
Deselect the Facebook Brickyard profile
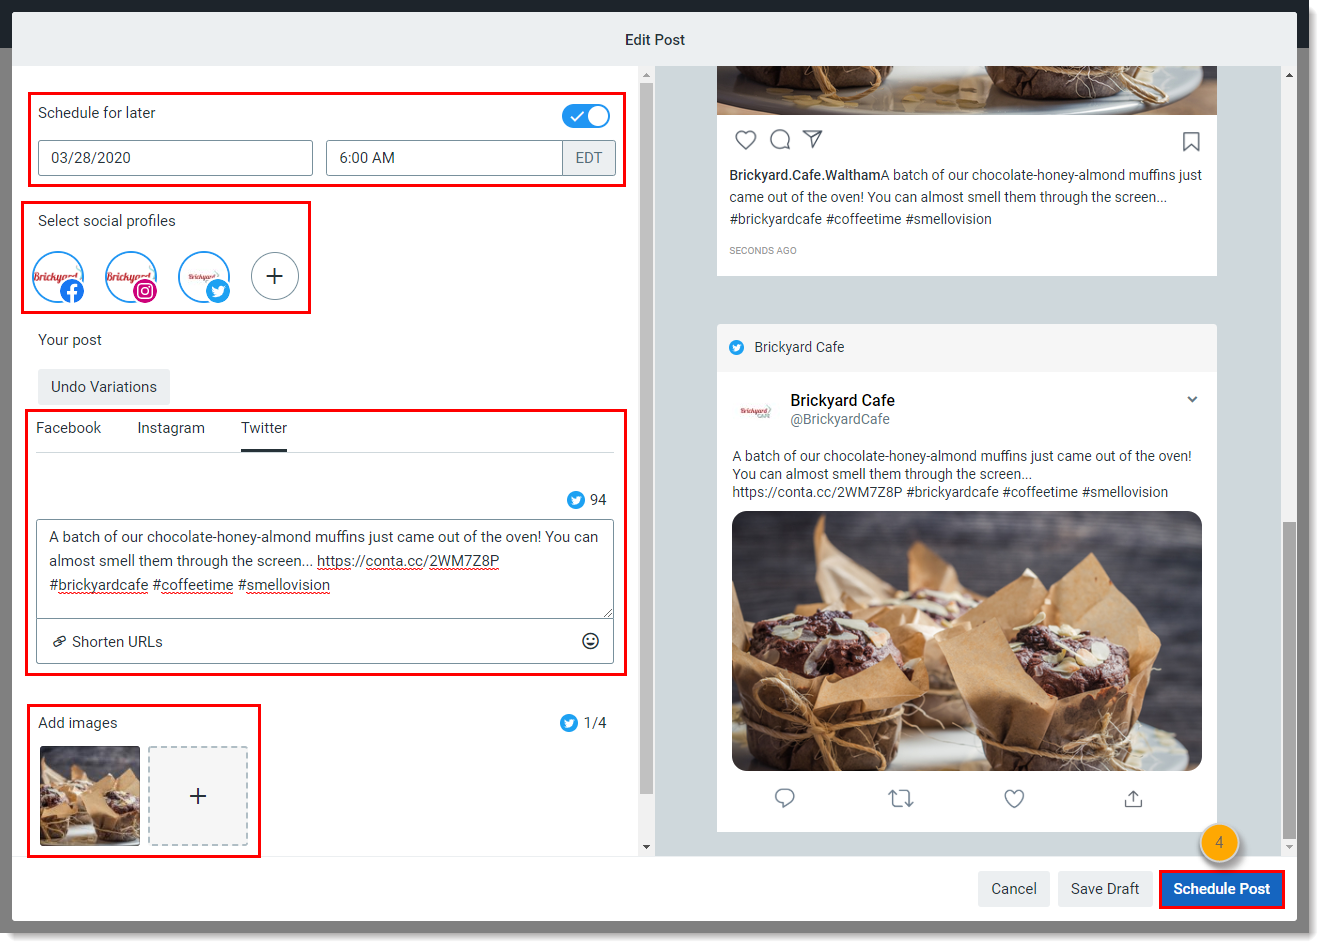pyautogui.click(x=58, y=276)
